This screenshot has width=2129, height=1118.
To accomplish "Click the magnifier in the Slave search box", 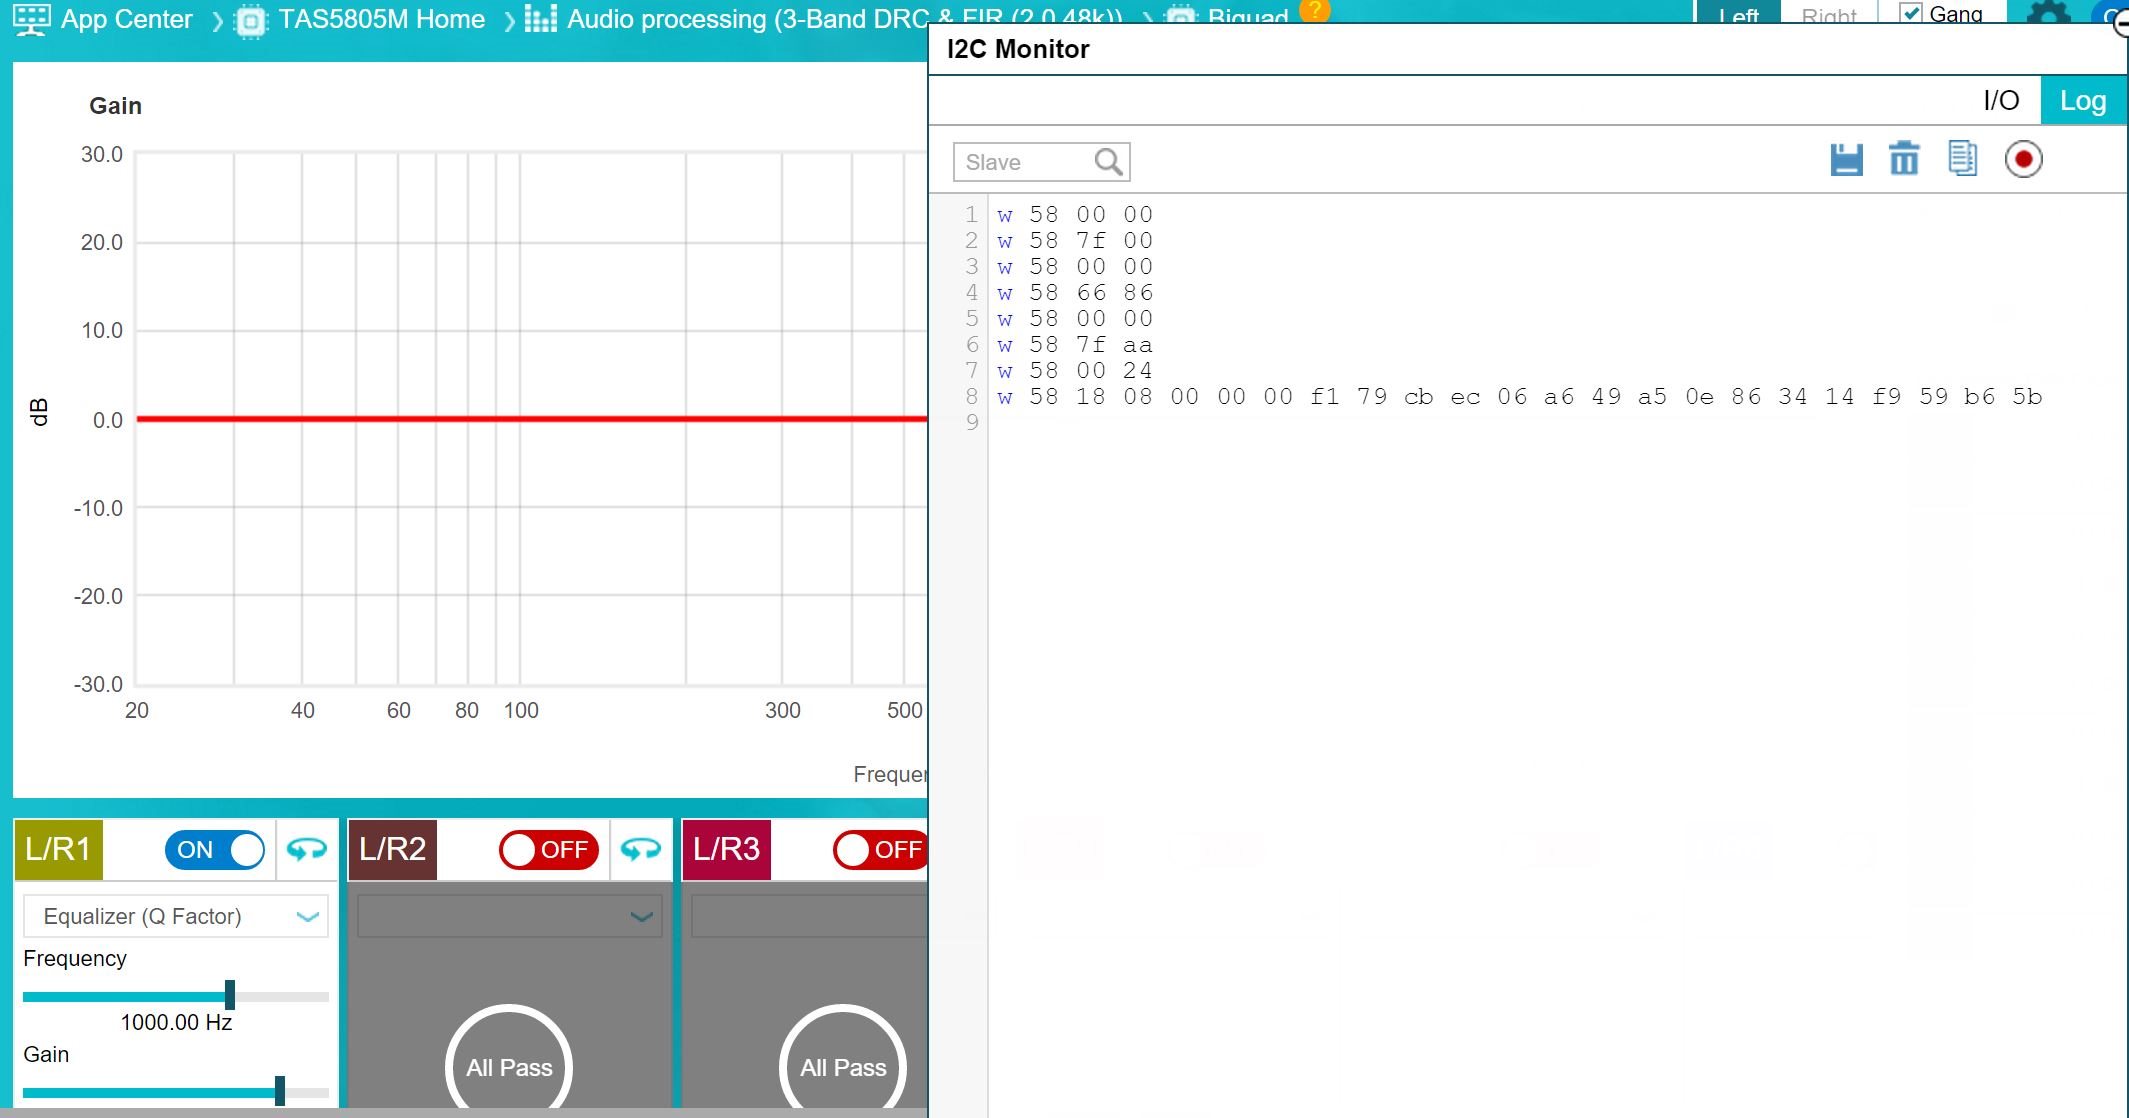I will tap(1108, 162).
